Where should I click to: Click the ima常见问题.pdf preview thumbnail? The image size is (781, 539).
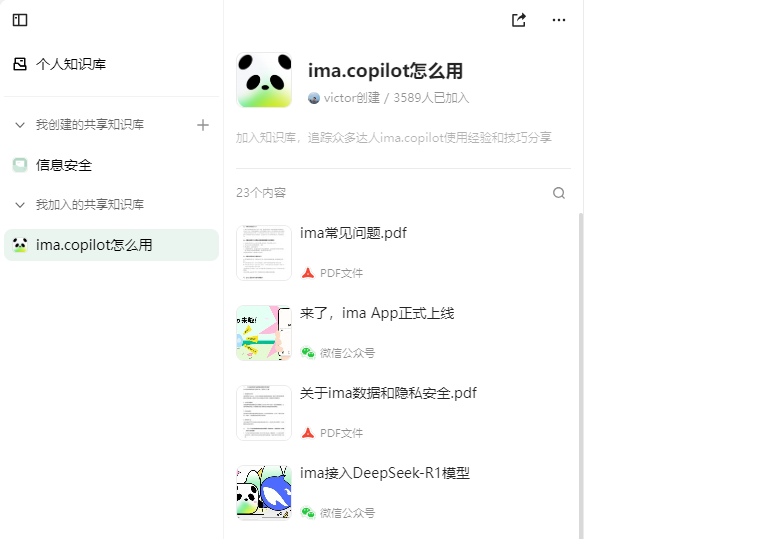[264, 252]
